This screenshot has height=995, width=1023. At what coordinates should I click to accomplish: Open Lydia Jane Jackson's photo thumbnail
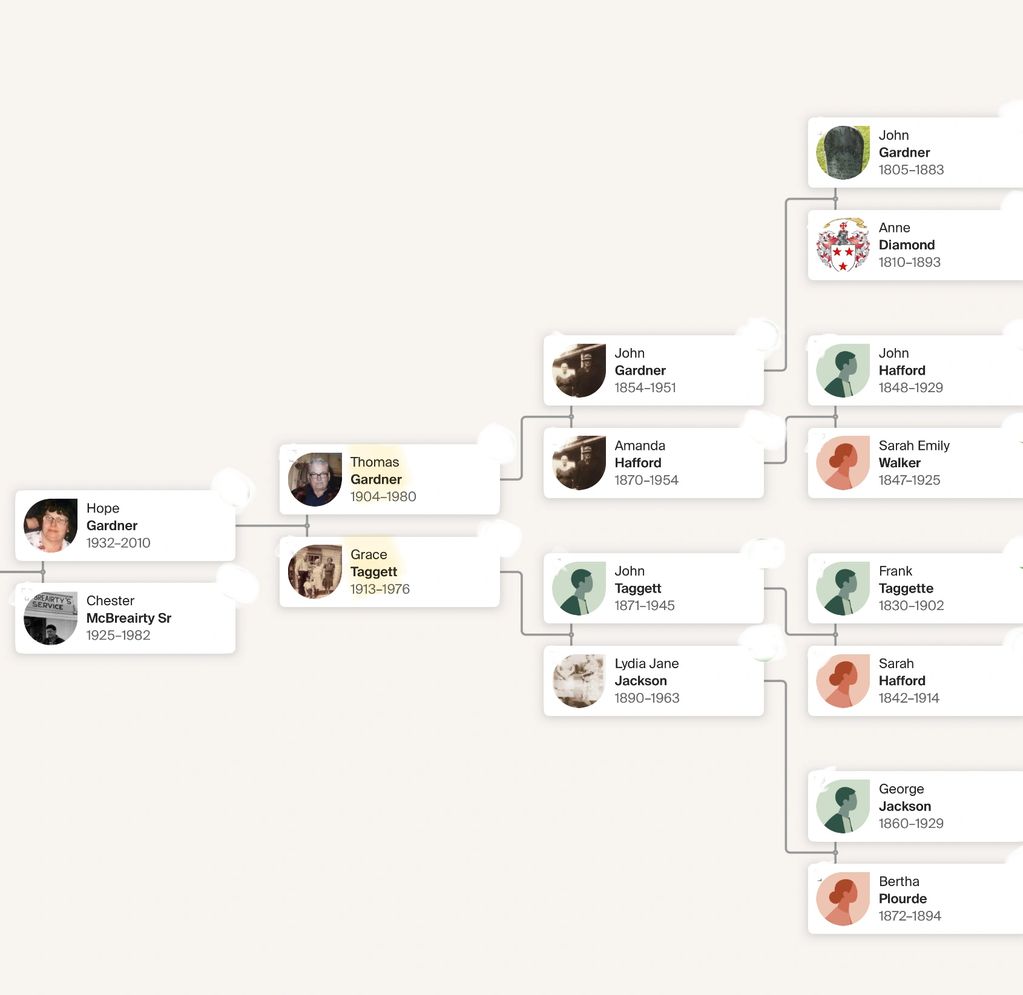(579, 681)
